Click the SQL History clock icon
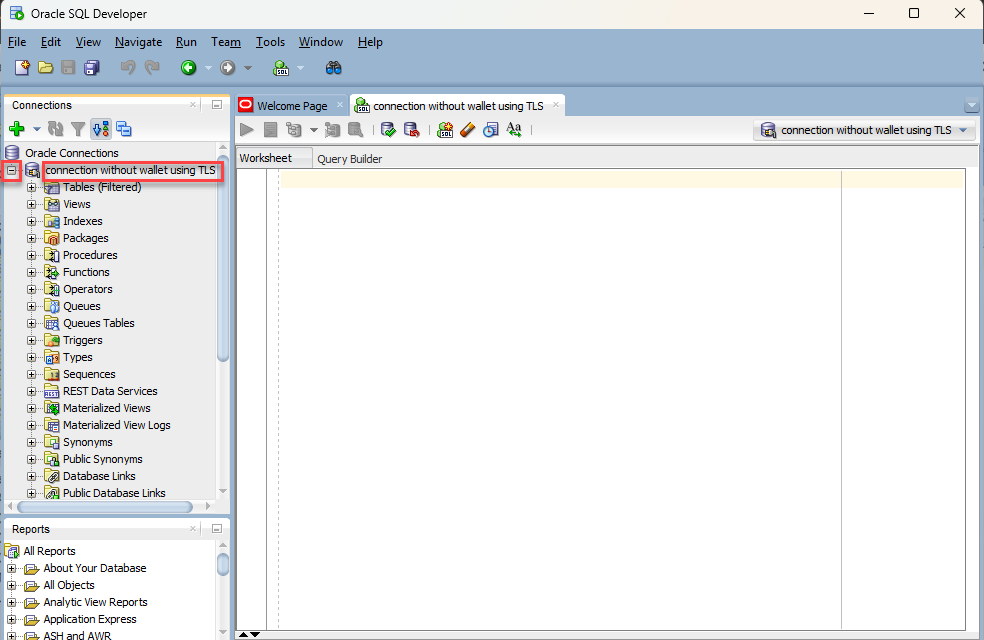The width and height of the screenshot is (984, 640). (490, 130)
